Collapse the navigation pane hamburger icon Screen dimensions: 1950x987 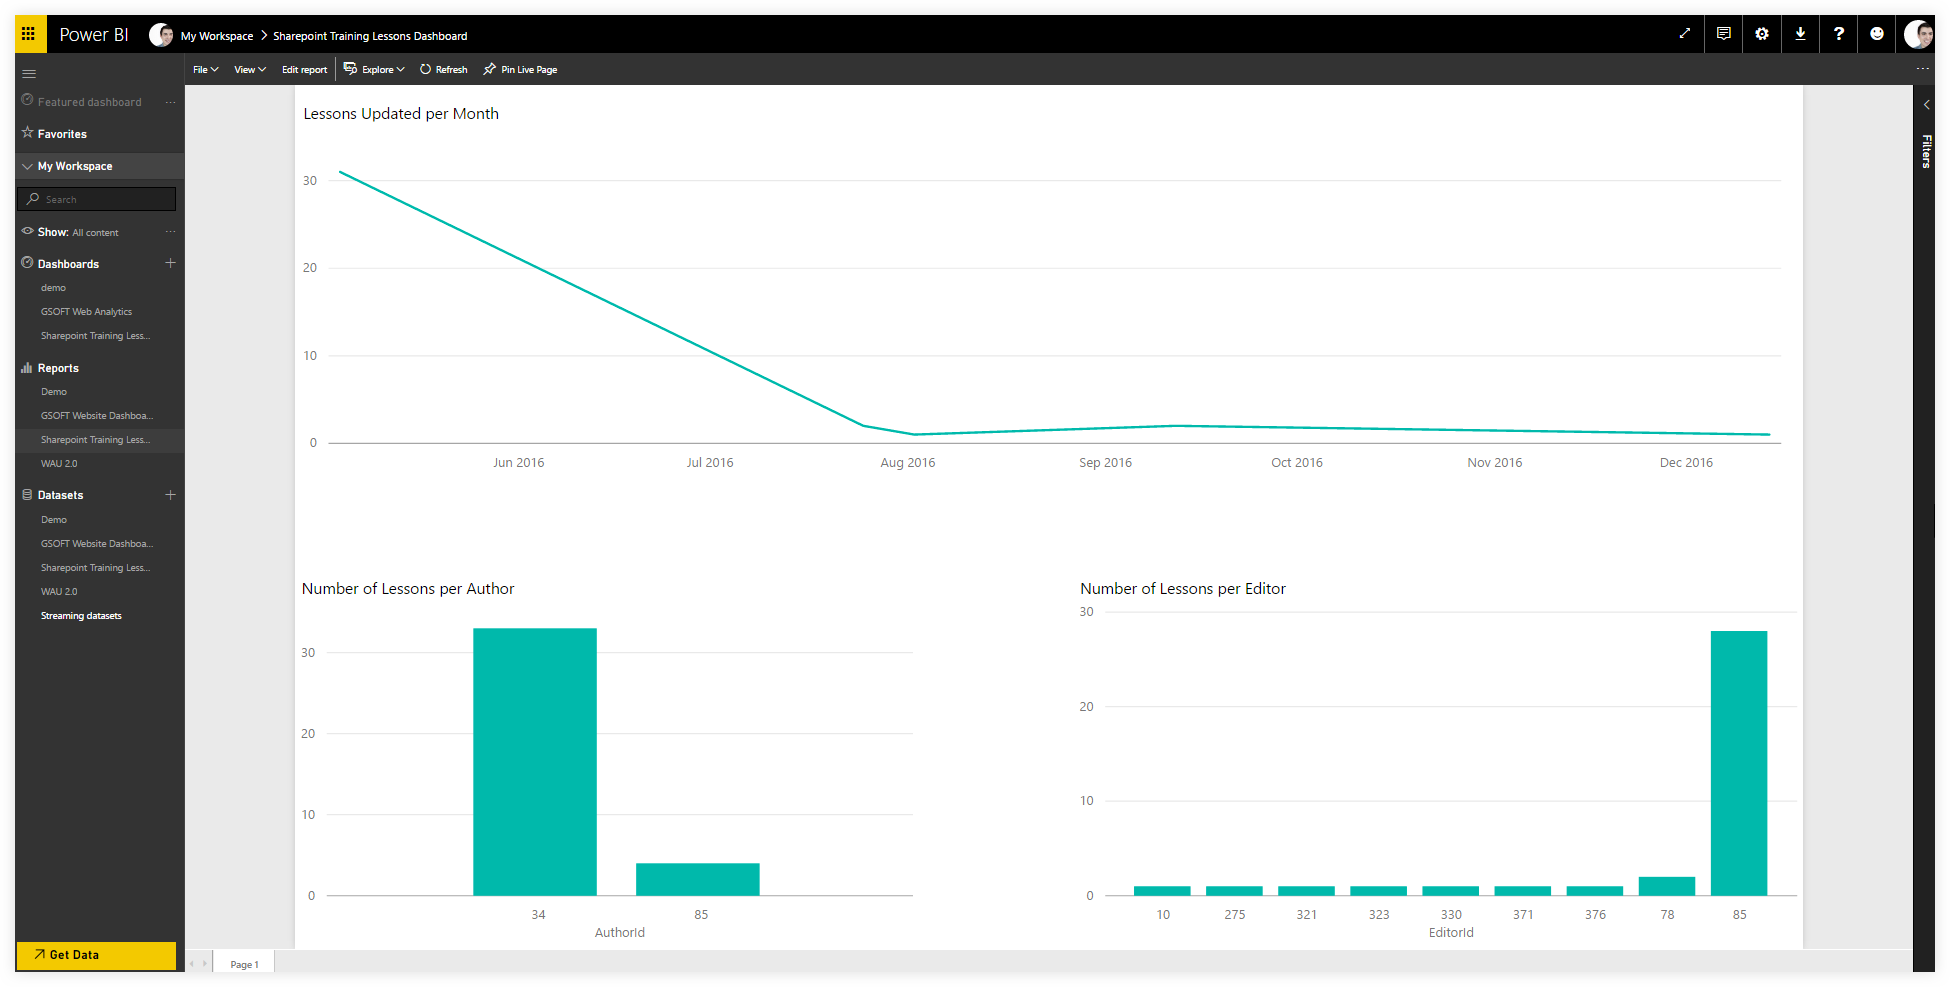[x=29, y=73]
